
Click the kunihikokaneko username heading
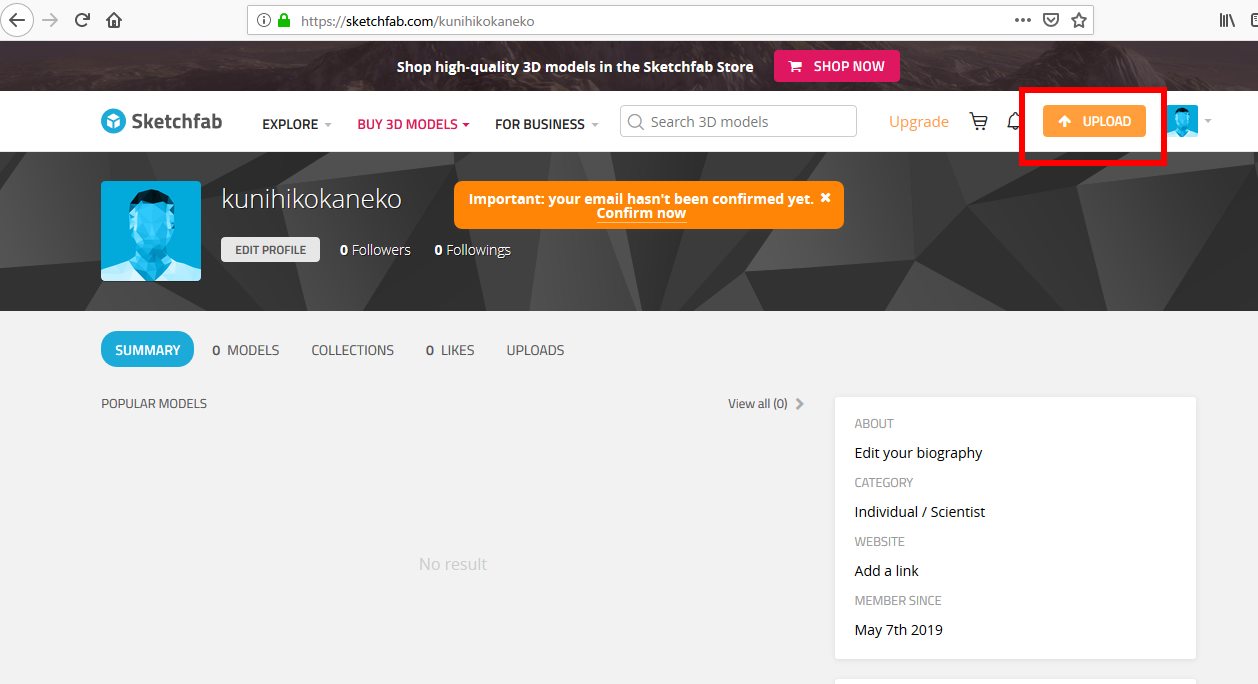coord(311,199)
